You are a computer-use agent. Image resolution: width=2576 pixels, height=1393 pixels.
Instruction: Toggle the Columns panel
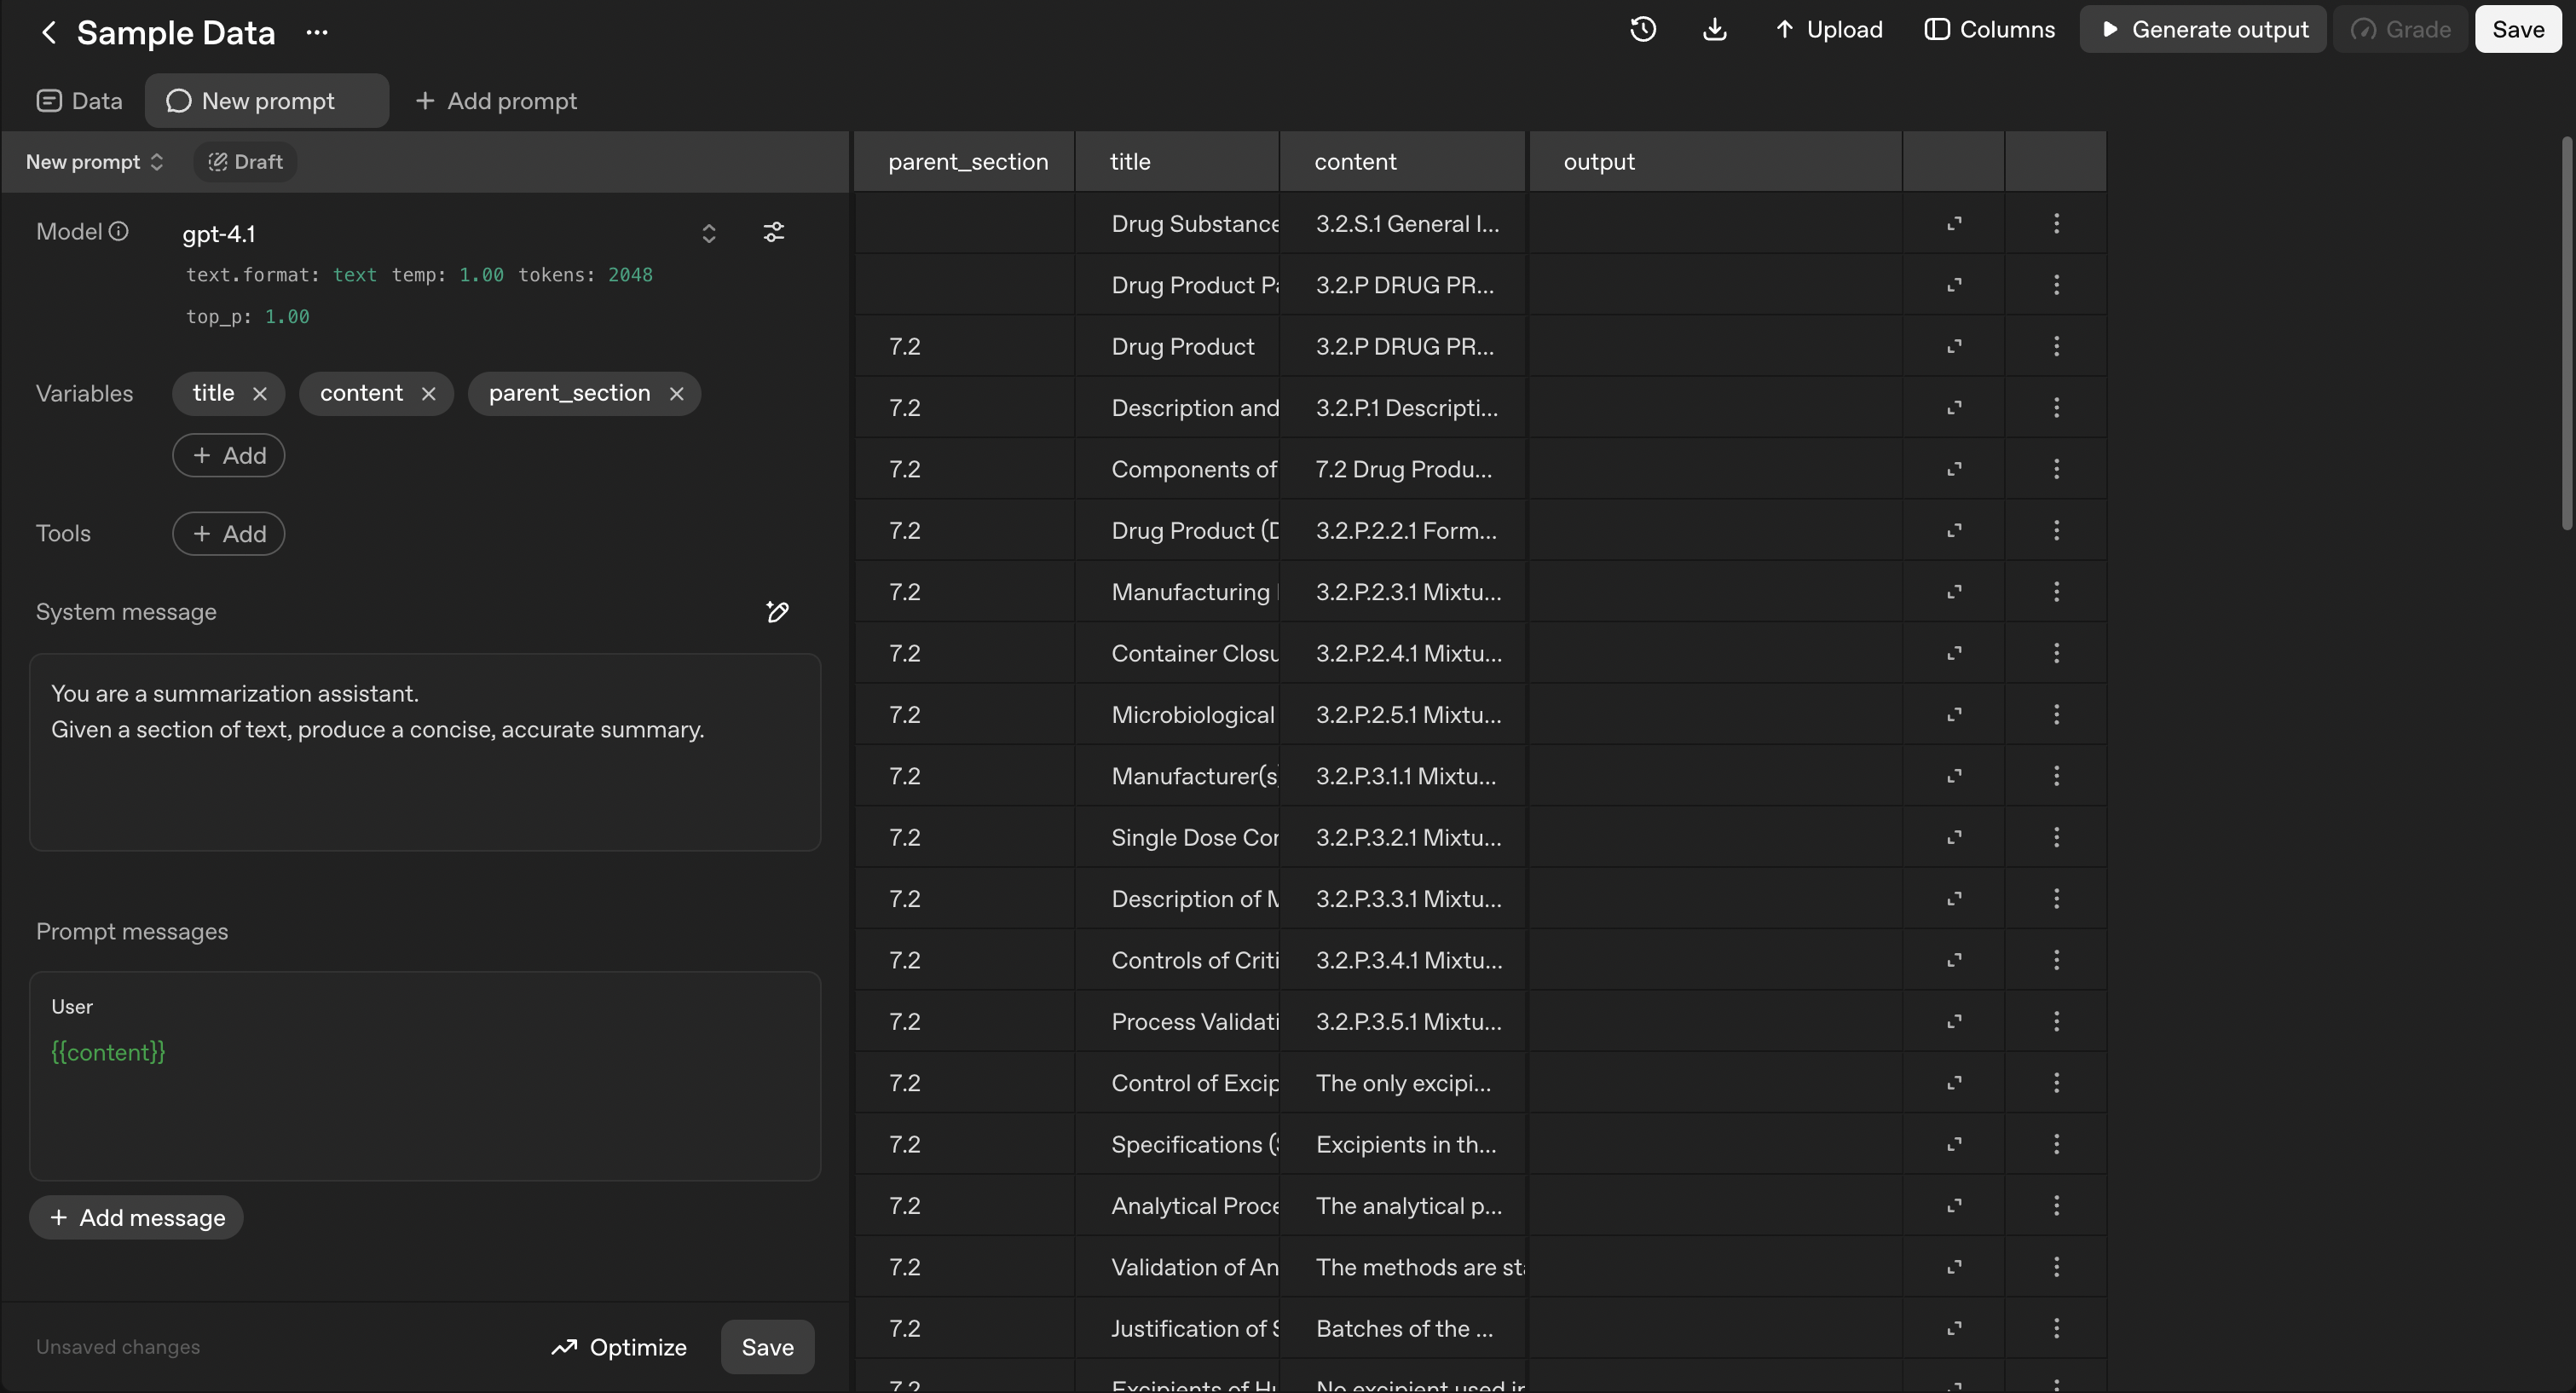pos(1989,29)
